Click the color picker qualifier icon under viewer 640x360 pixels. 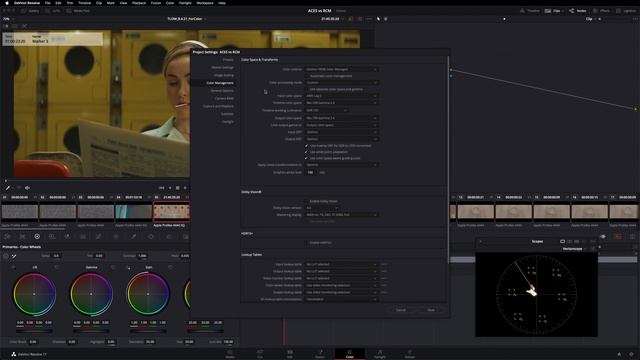[x=7, y=188]
